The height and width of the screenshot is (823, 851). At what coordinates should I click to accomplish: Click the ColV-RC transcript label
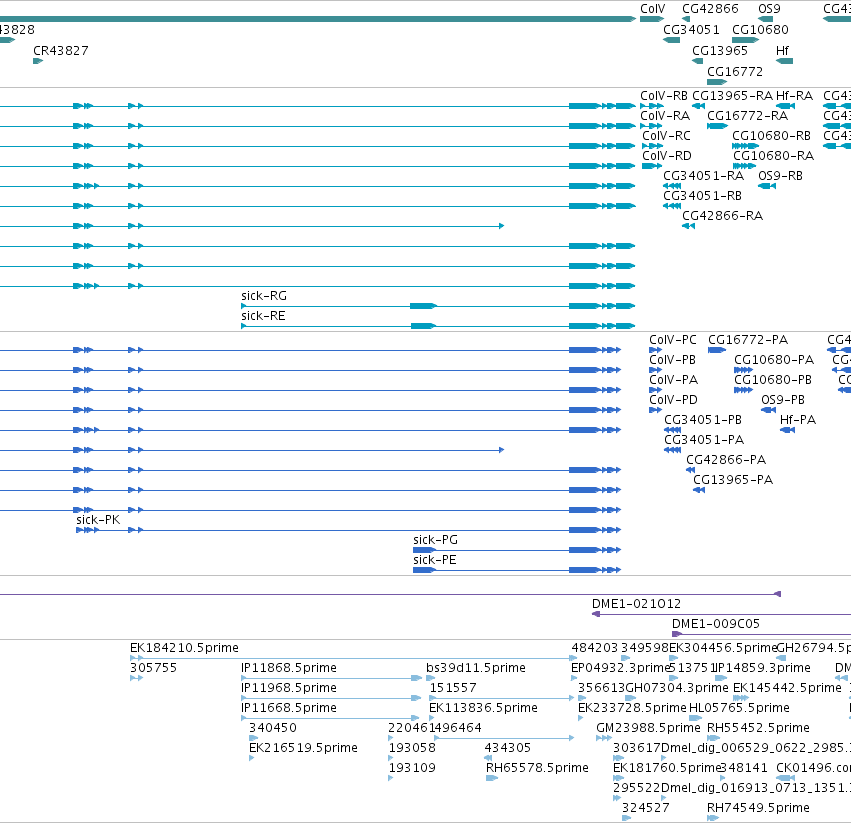click(x=666, y=136)
